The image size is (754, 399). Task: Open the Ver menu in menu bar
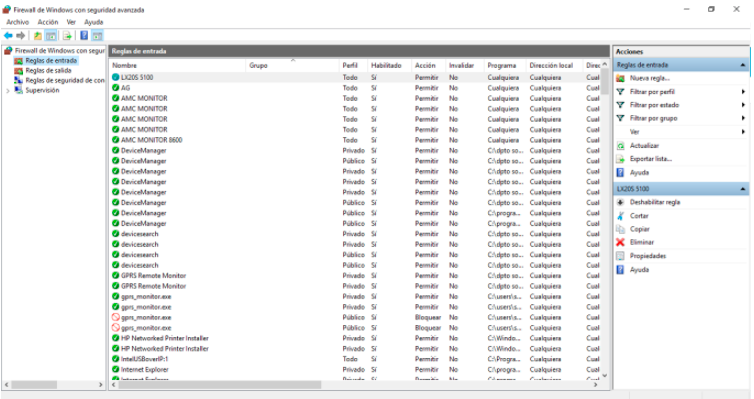point(71,22)
